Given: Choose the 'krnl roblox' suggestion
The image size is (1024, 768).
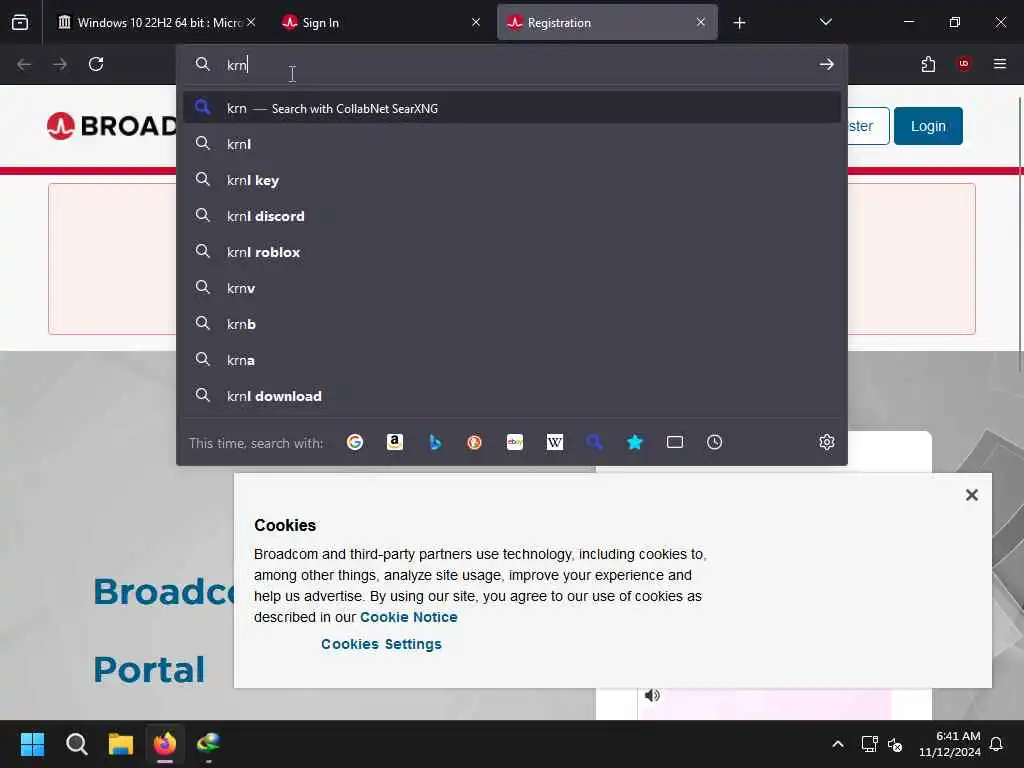Looking at the screenshot, I should click(x=512, y=252).
